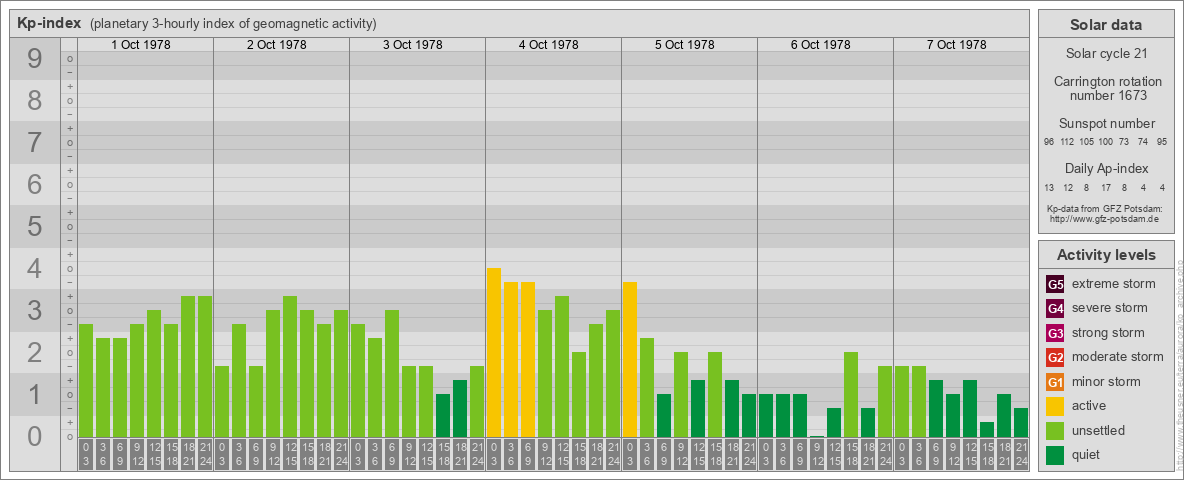Viewport: 1184px width, 480px height.
Task: Click the '1 Oct 1978' date header
Action: click(x=140, y=45)
